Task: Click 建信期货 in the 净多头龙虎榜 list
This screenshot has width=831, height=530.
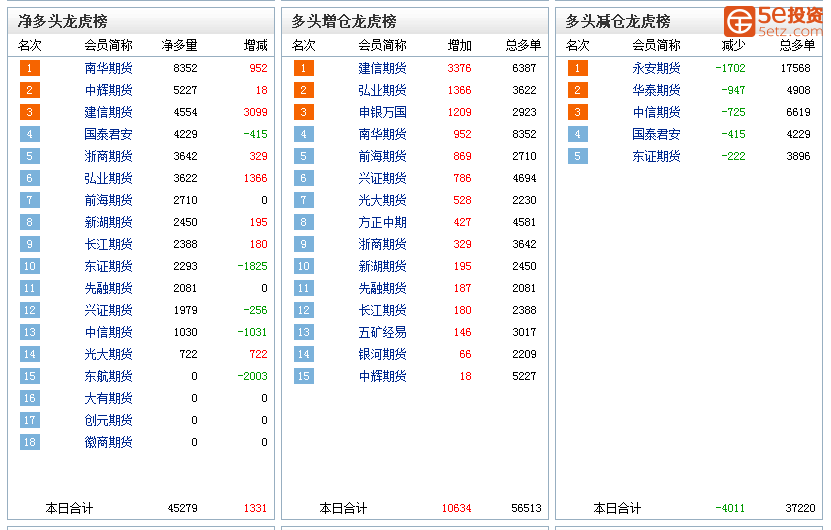Action: click(x=109, y=112)
